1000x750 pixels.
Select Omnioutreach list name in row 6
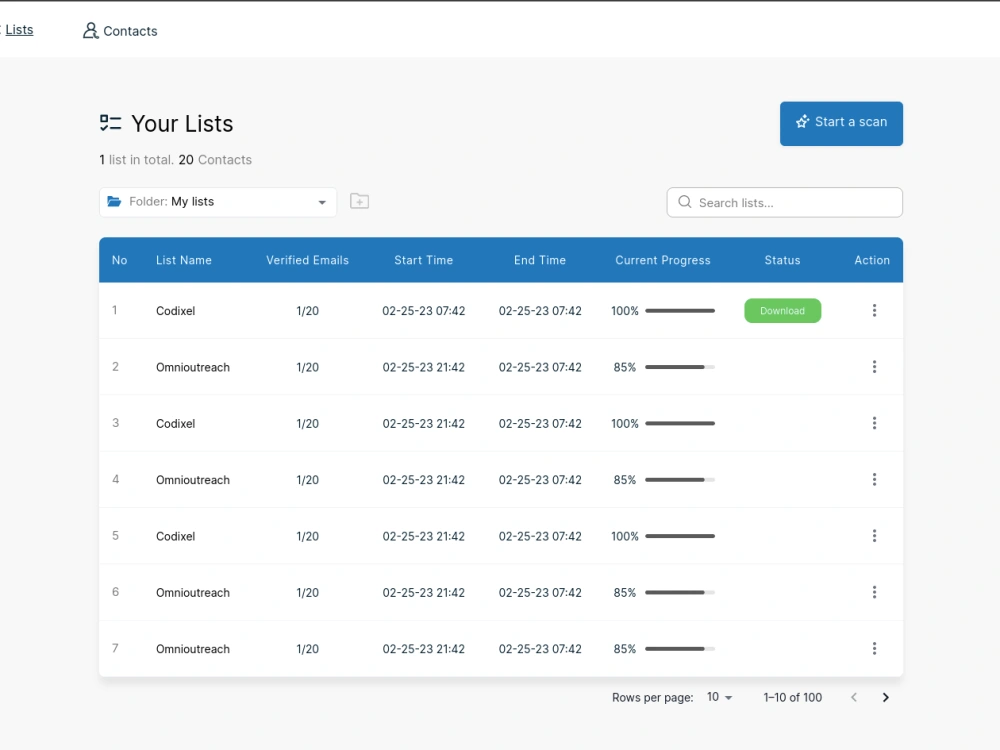click(193, 592)
